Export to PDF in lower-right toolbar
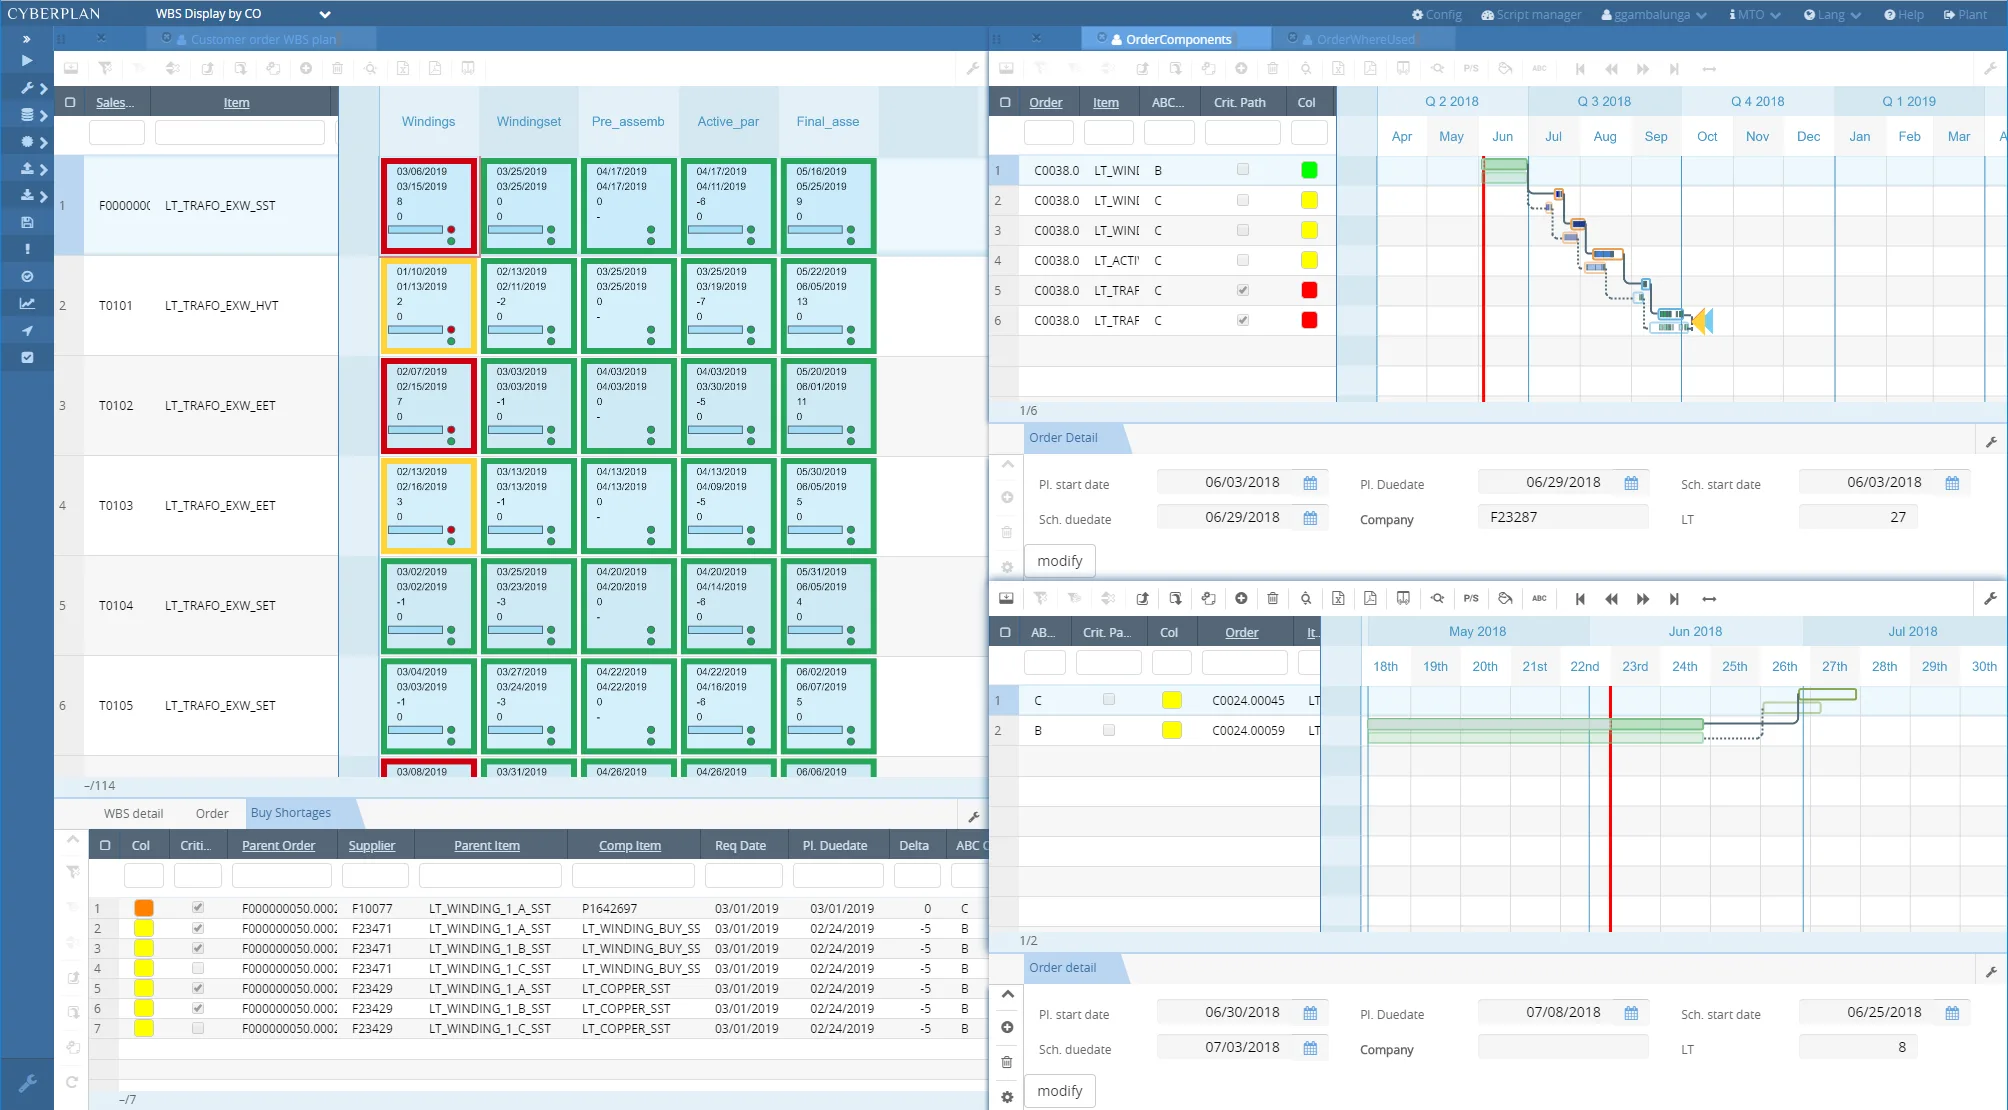 pyautogui.click(x=1370, y=599)
